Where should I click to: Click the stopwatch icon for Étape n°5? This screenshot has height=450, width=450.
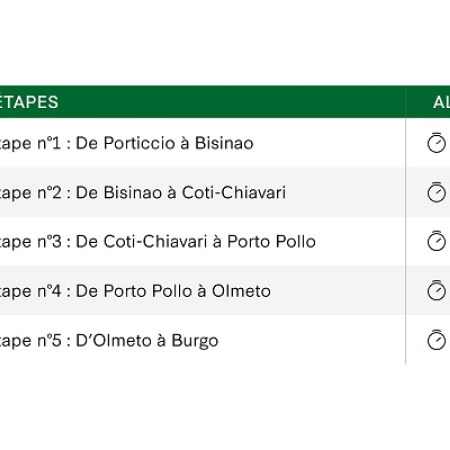pyautogui.click(x=436, y=339)
